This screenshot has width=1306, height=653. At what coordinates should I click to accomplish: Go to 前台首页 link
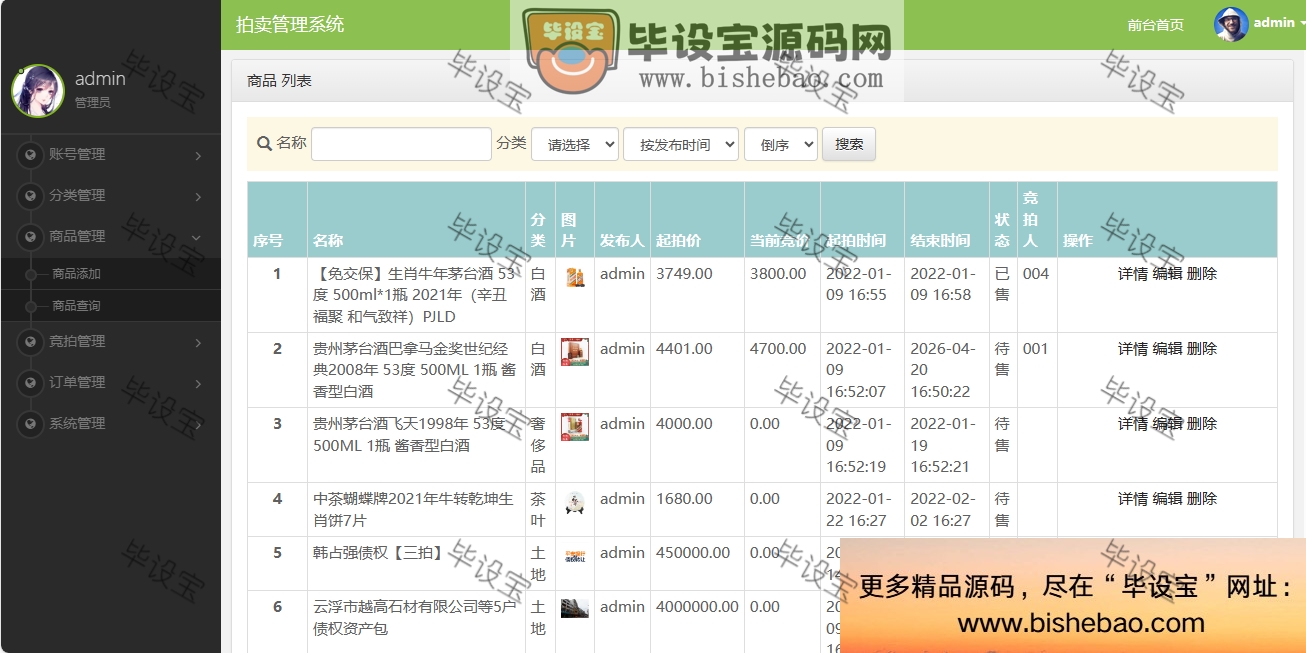tap(1155, 25)
